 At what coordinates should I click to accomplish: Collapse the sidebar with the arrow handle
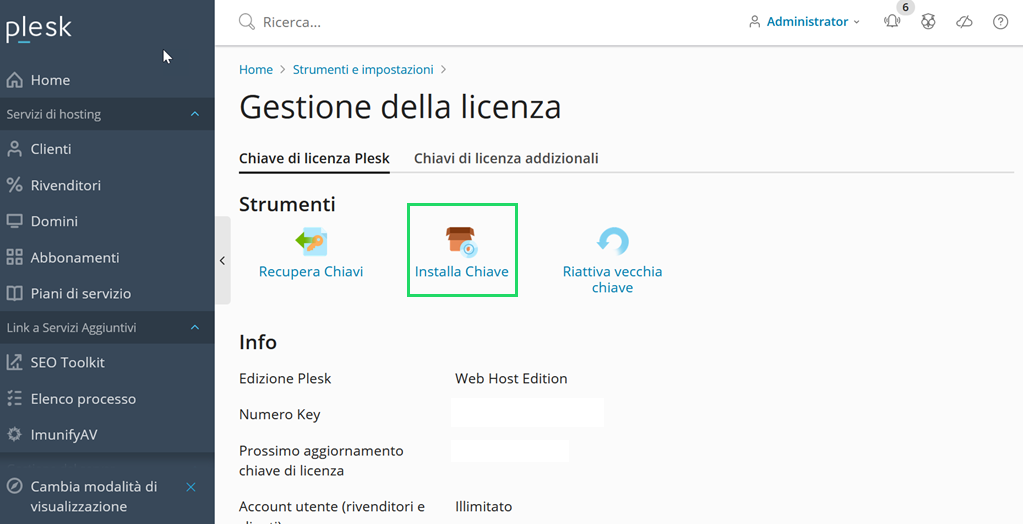coord(223,261)
